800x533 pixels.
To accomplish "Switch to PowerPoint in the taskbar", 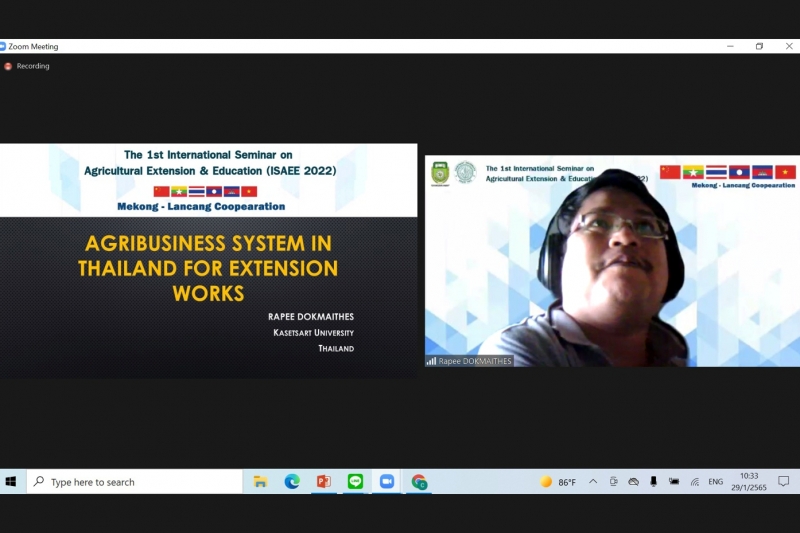I will coord(323,482).
